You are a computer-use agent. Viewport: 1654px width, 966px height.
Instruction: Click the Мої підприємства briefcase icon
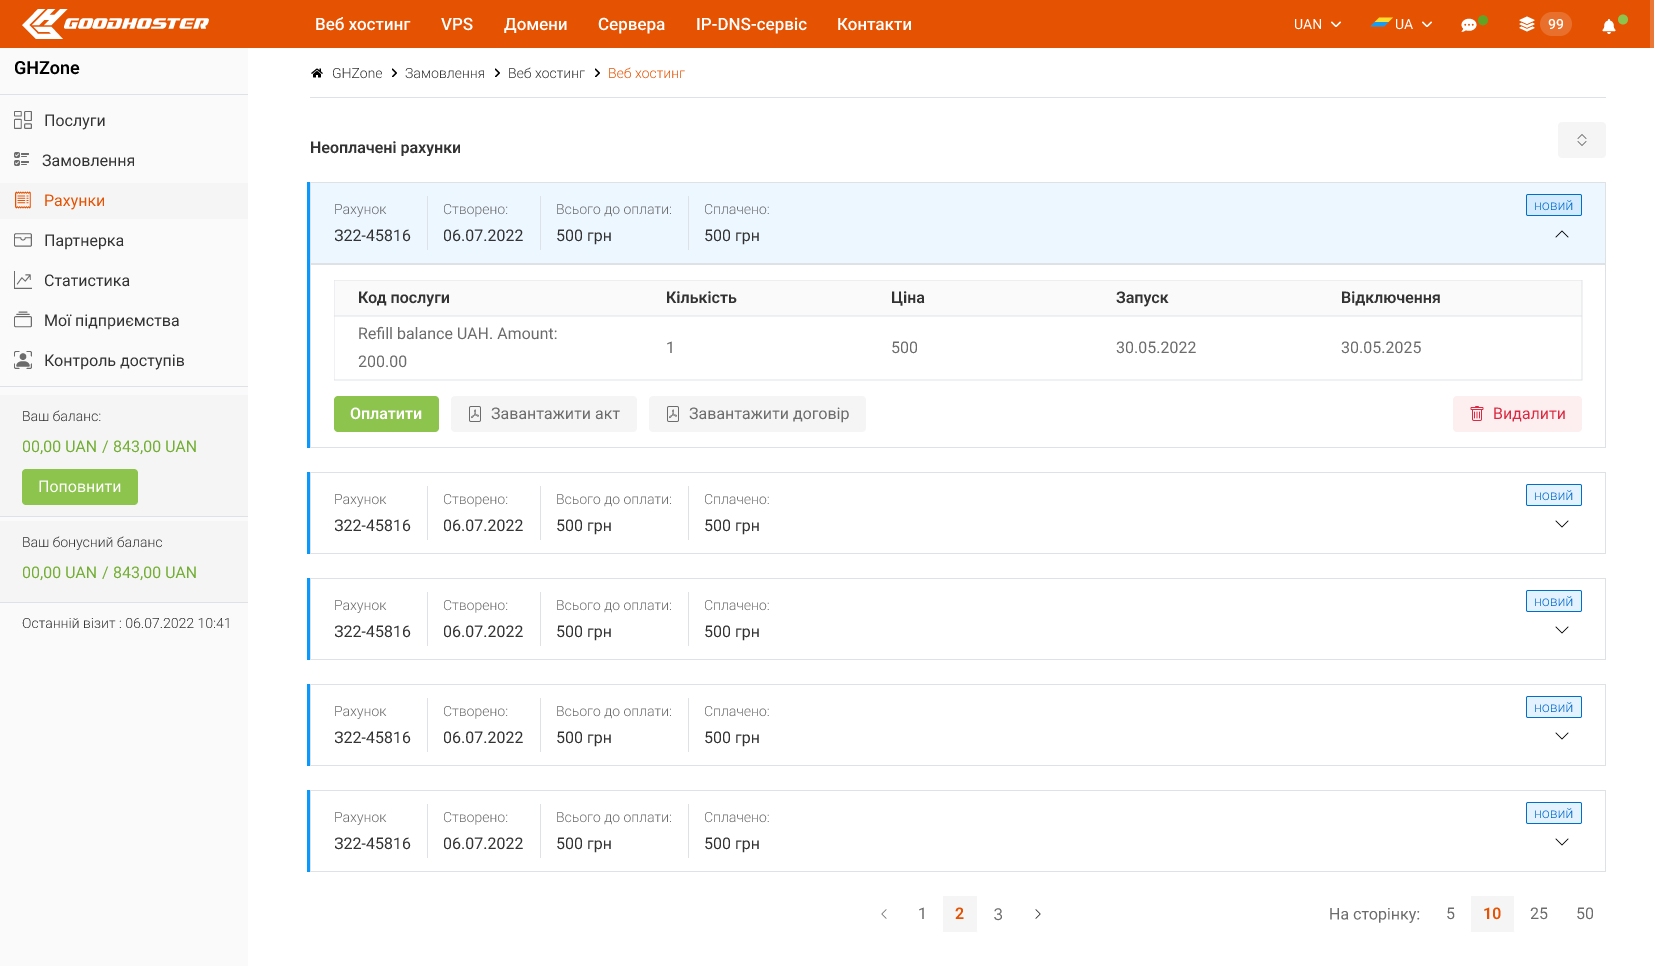(x=23, y=320)
